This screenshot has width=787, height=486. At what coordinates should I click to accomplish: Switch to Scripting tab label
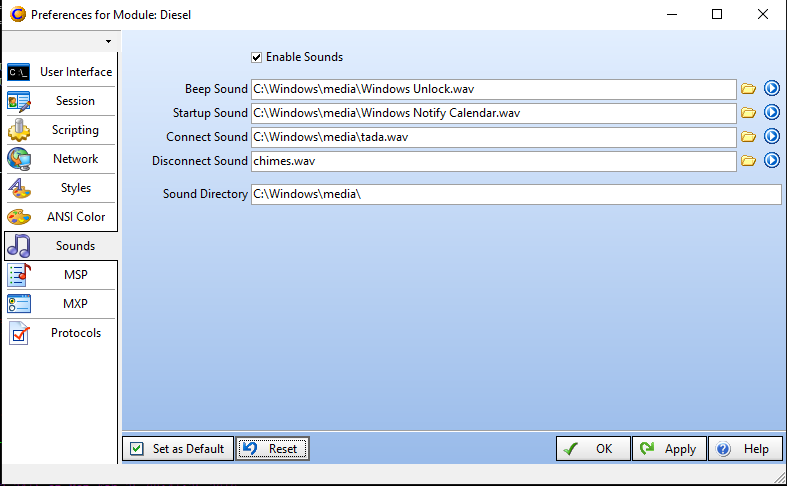pyautogui.click(x=75, y=130)
